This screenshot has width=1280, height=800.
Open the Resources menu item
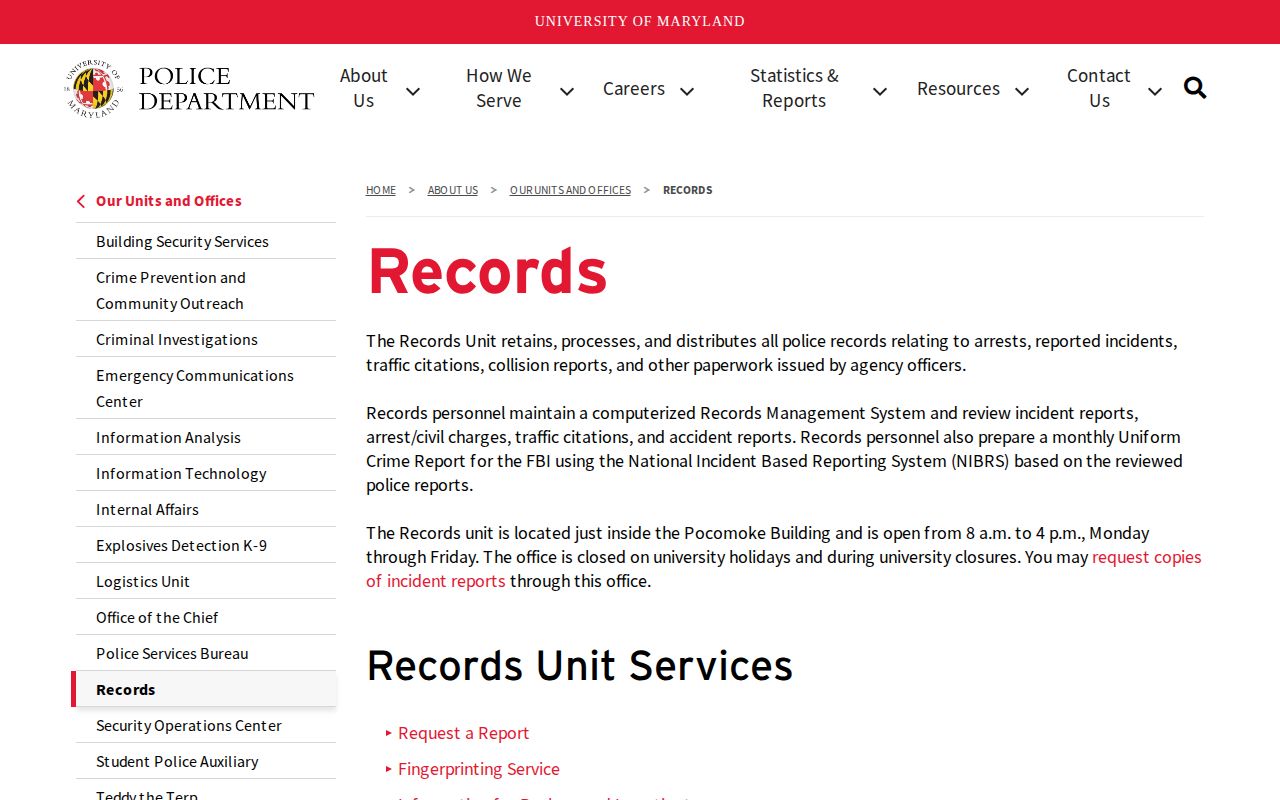pos(958,88)
